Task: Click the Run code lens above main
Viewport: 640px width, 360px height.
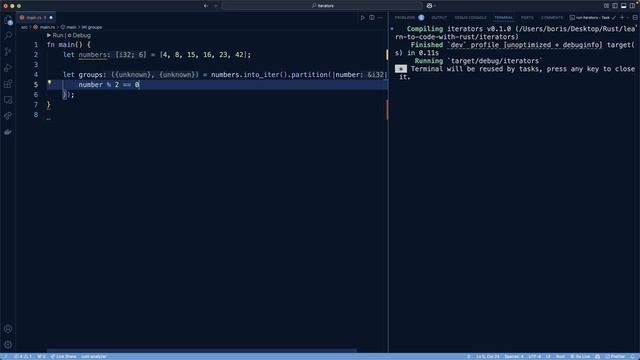Action: (x=55, y=36)
